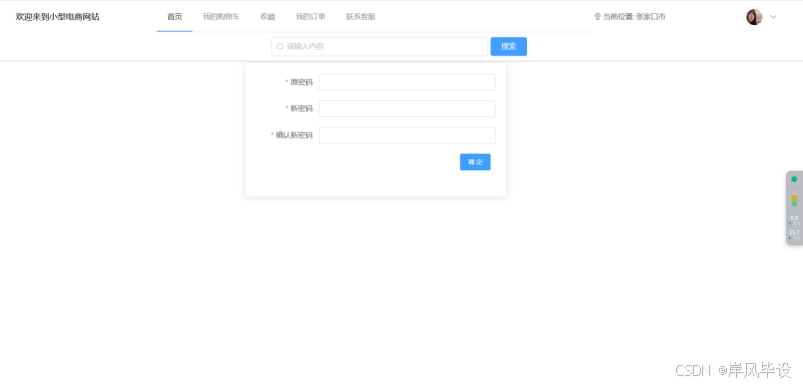Screen dimensions: 803x386
Task: Click the 新密码 new password field
Action: [407, 109]
